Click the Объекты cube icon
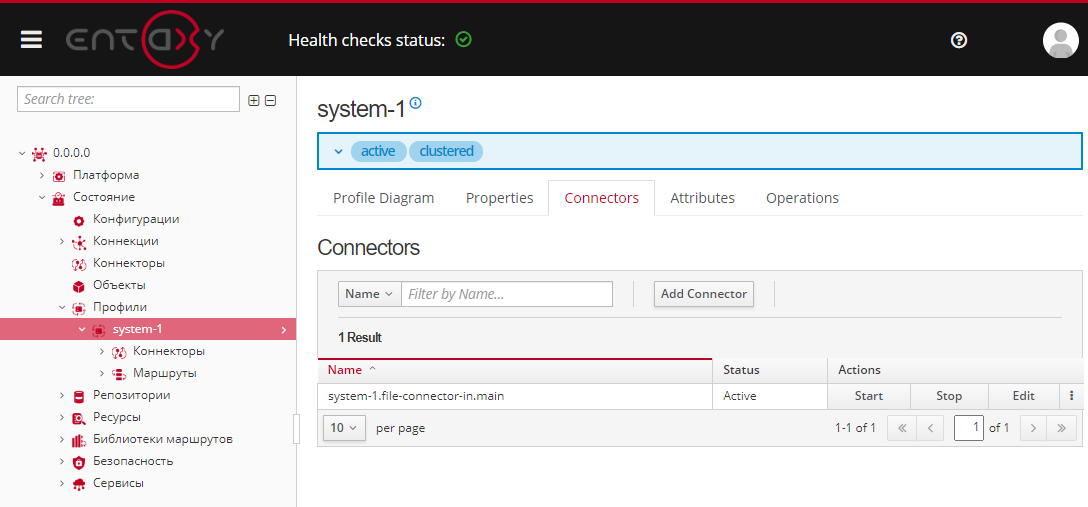The height and width of the screenshot is (507, 1088). [x=79, y=286]
